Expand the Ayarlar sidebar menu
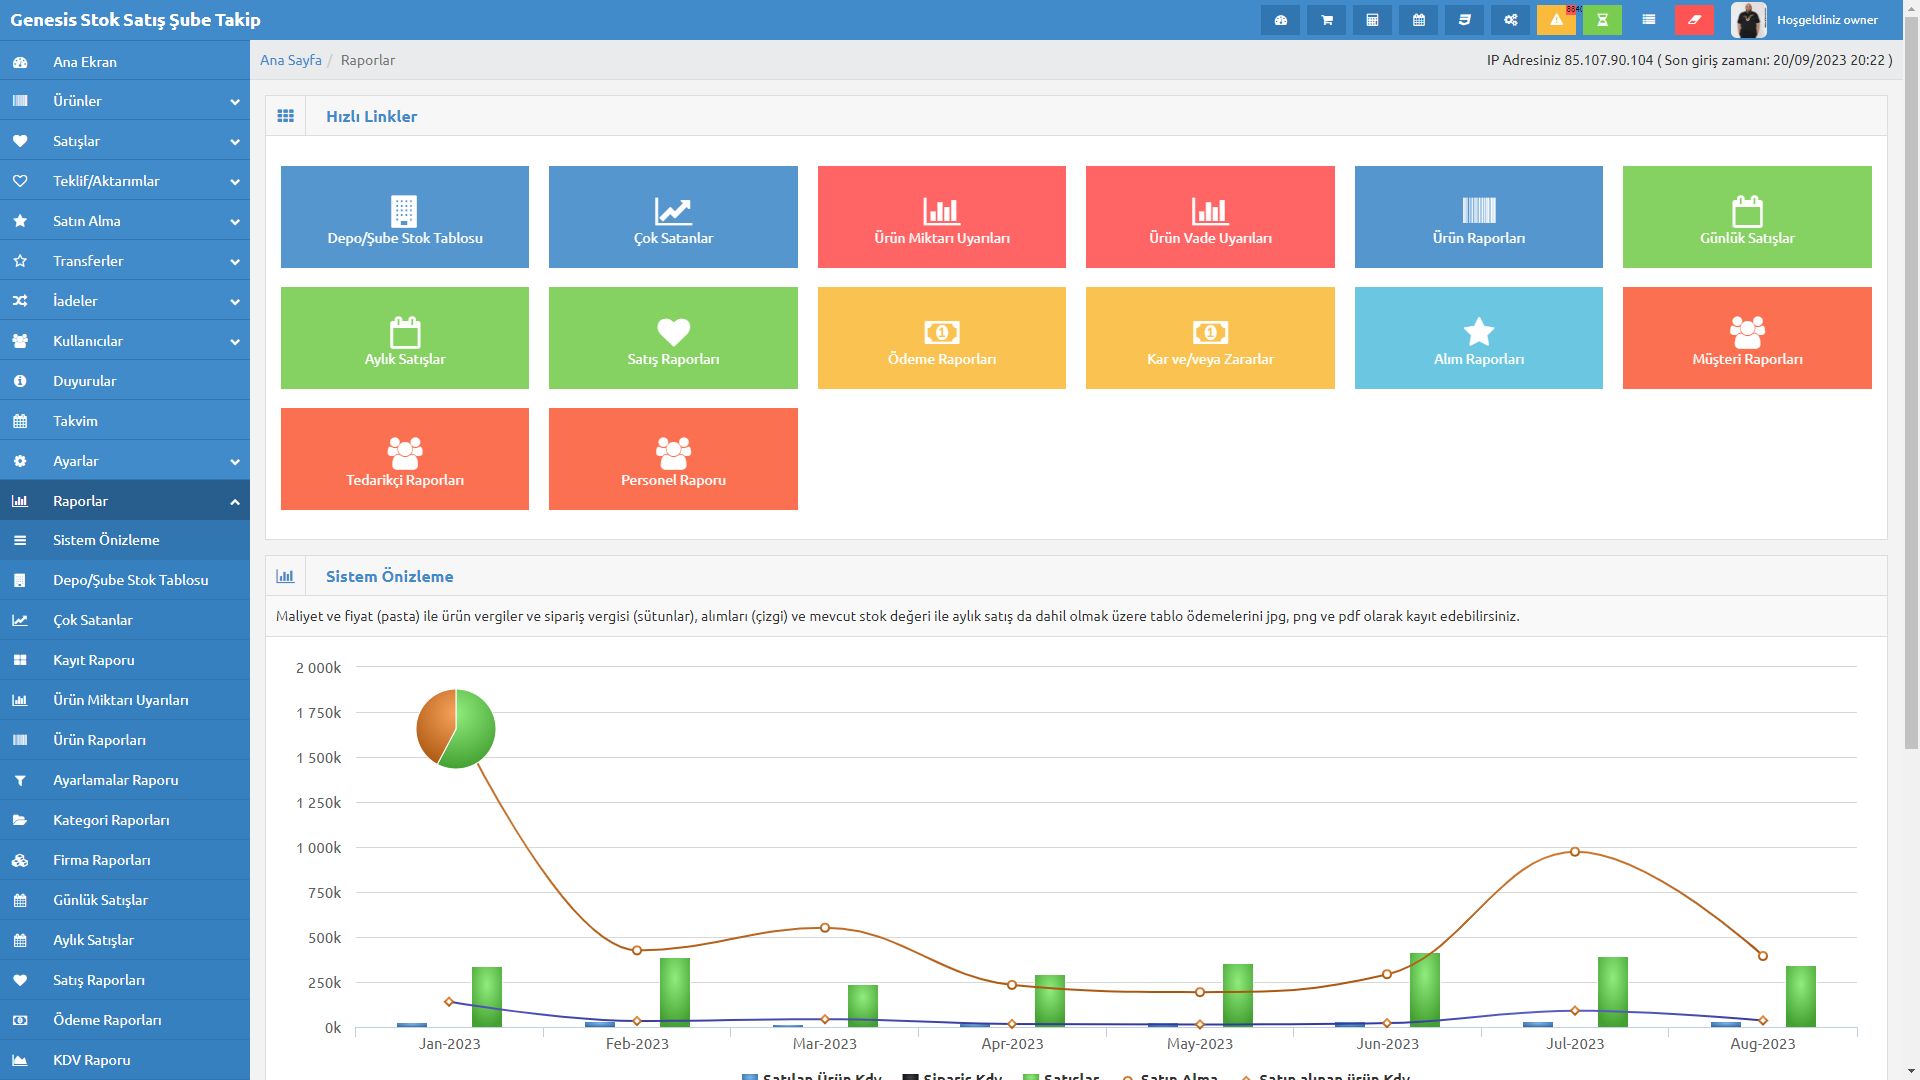1920x1080 pixels. [125, 461]
